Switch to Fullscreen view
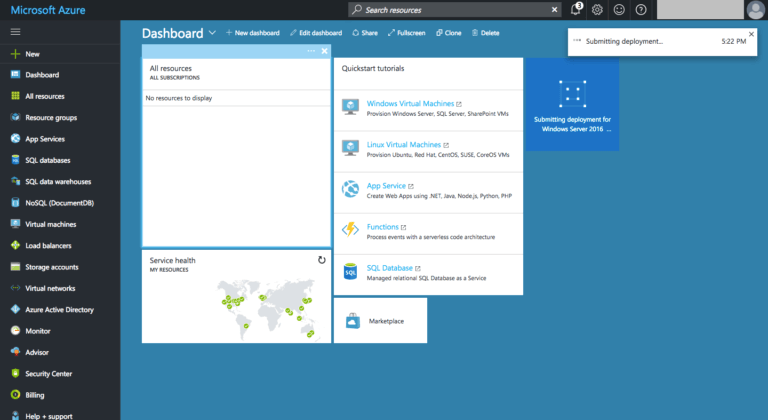768x420 pixels. click(x=407, y=33)
